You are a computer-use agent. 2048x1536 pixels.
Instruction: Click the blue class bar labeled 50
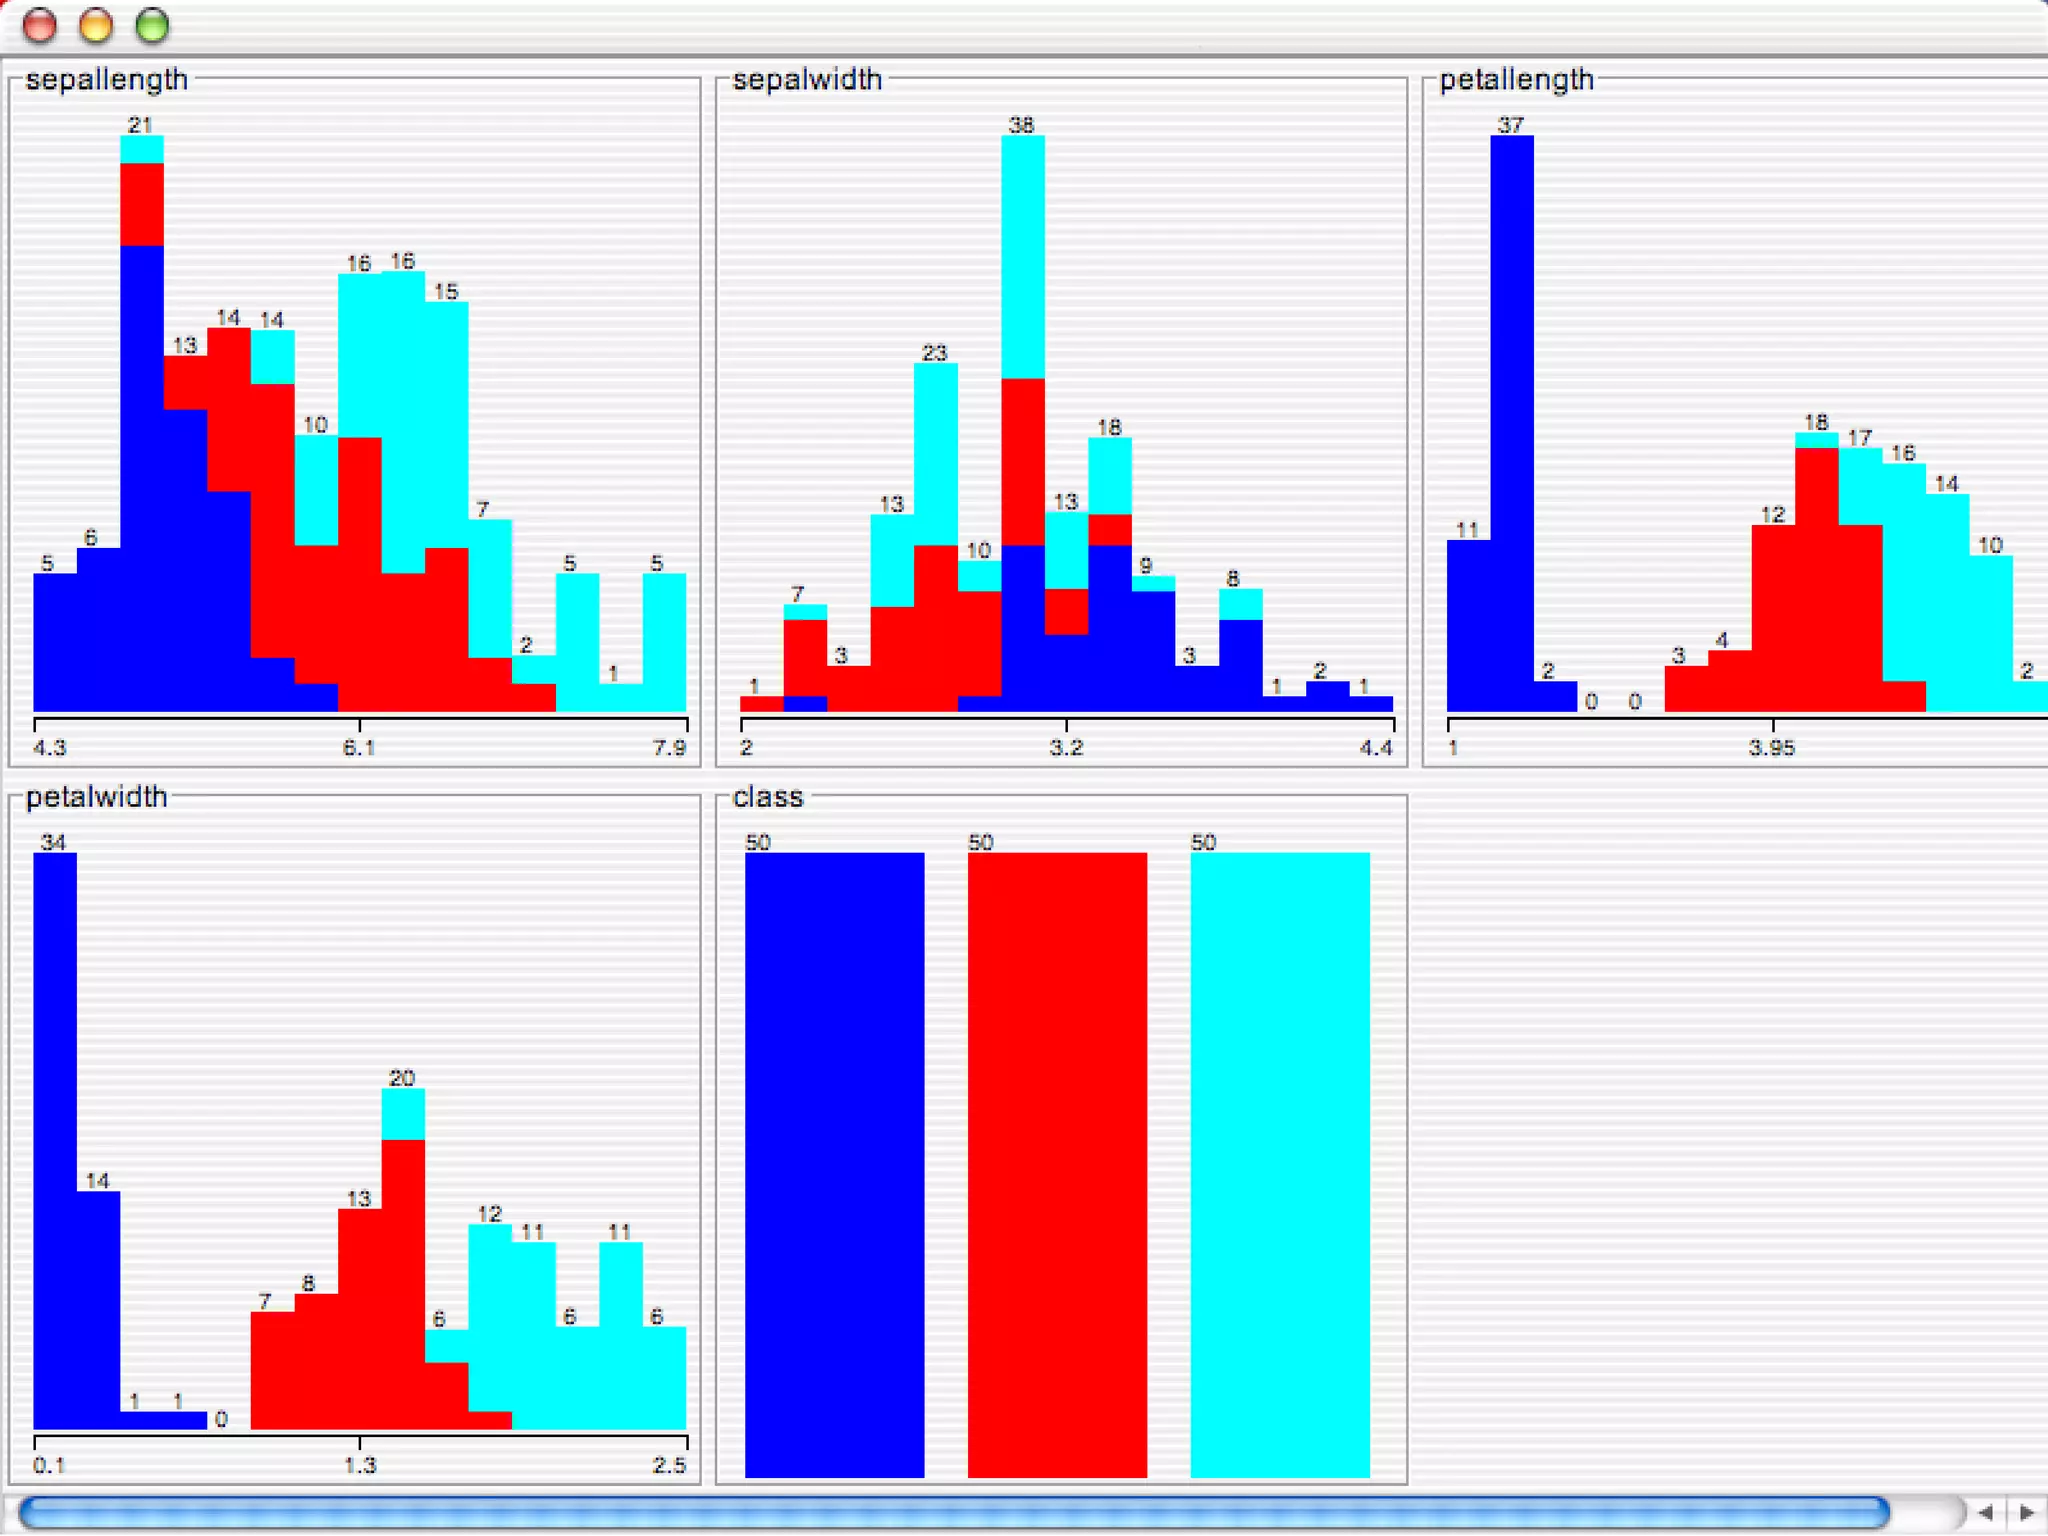[834, 1165]
